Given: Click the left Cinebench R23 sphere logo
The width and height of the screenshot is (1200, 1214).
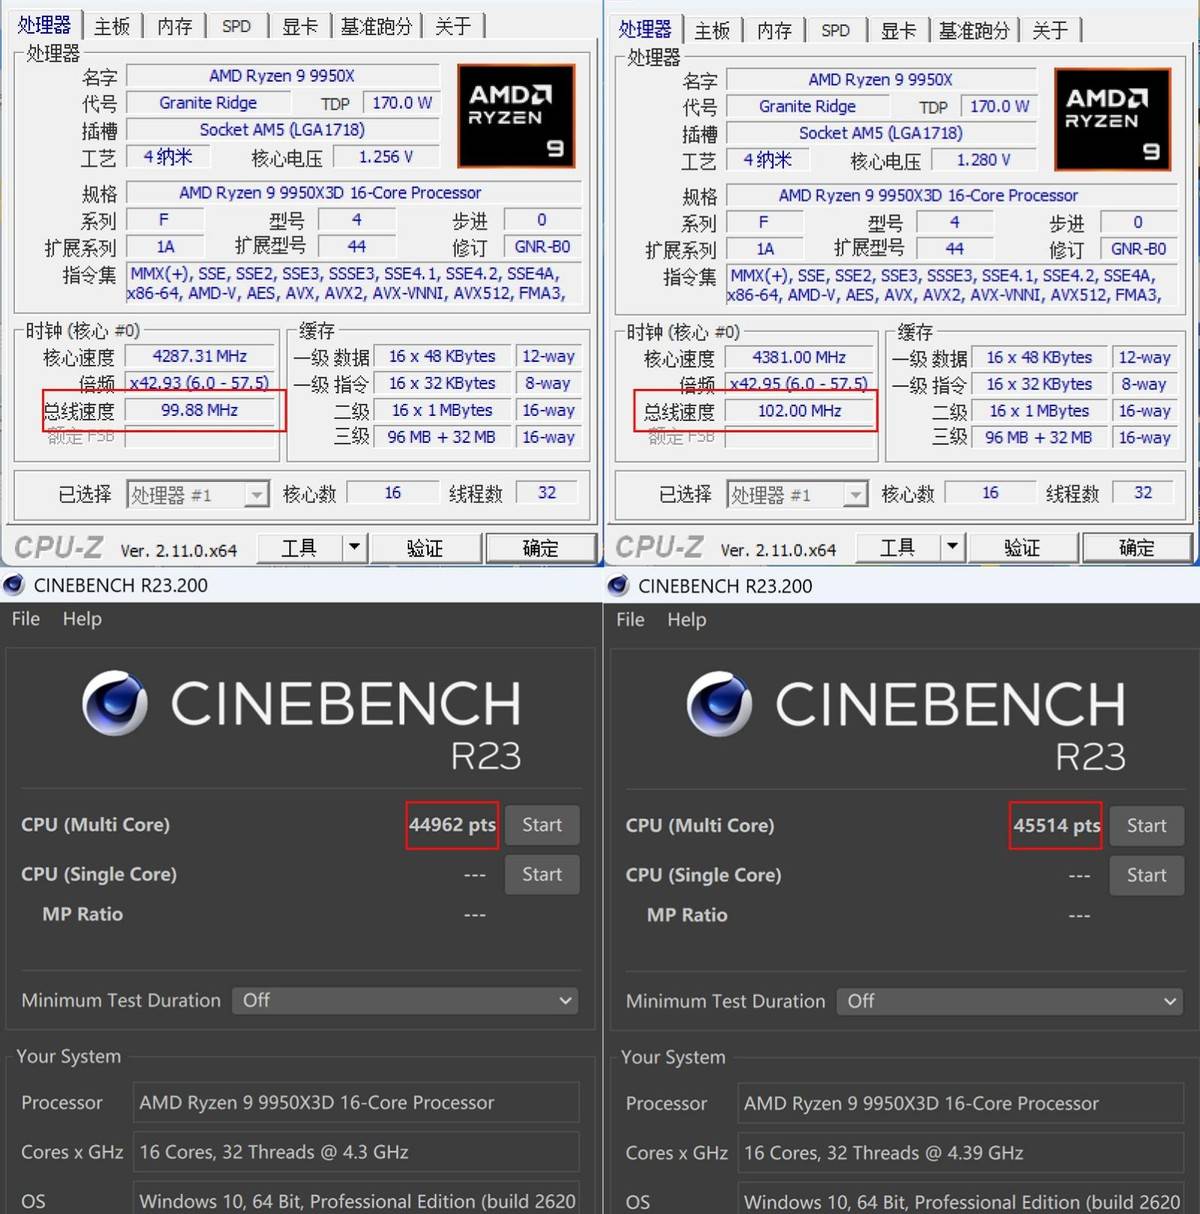Looking at the screenshot, I should [115, 703].
